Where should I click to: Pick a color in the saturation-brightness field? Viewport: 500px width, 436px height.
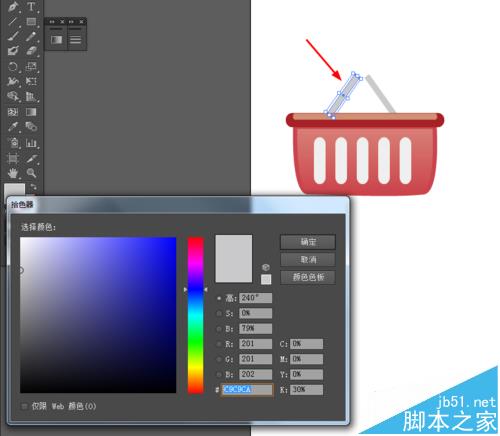(x=98, y=315)
